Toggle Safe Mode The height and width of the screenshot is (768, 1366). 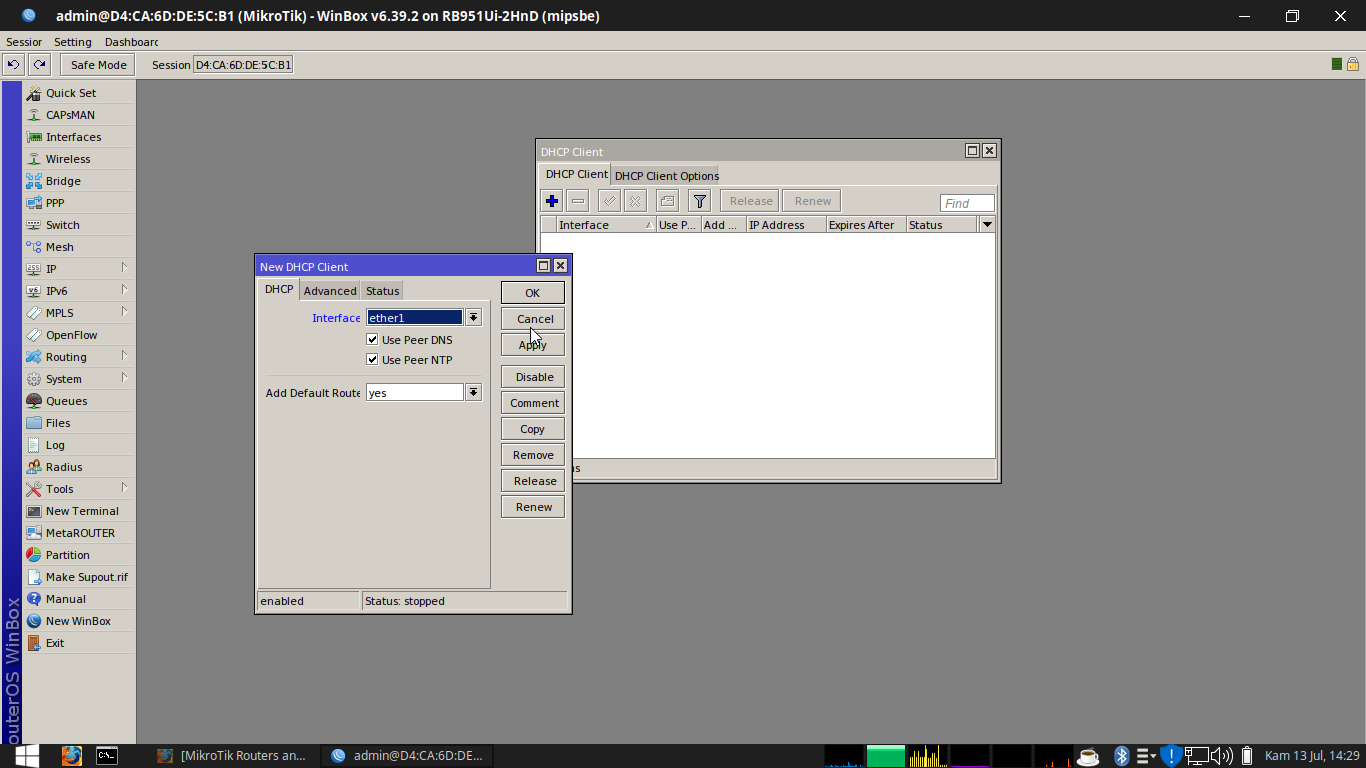click(x=98, y=65)
